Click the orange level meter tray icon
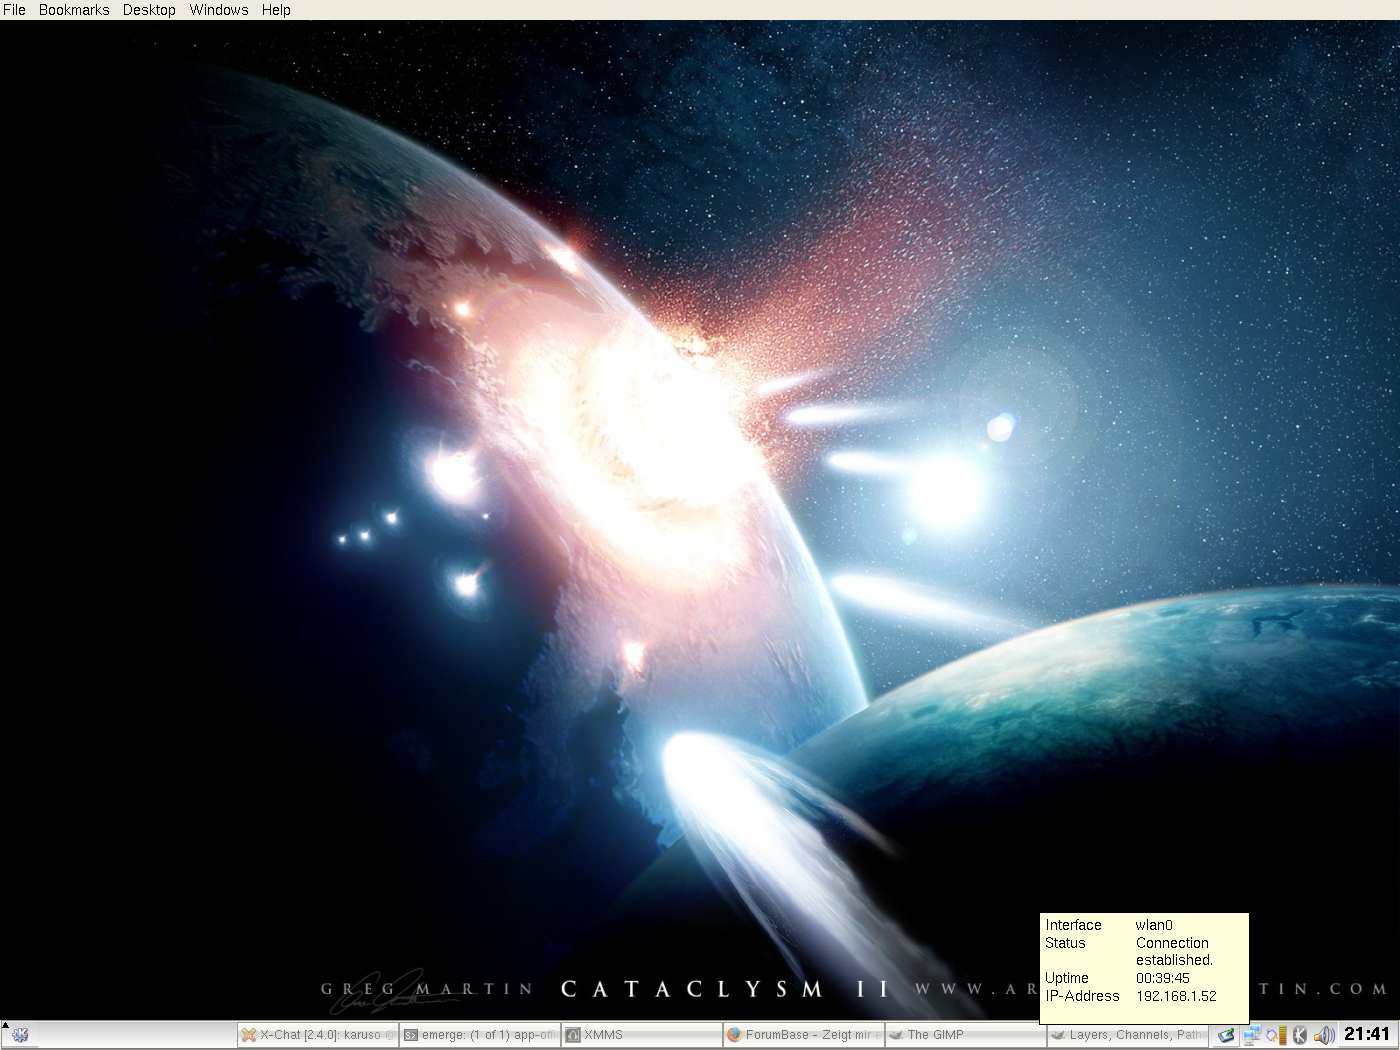This screenshot has width=1400, height=1050. click(1283, 1035)
